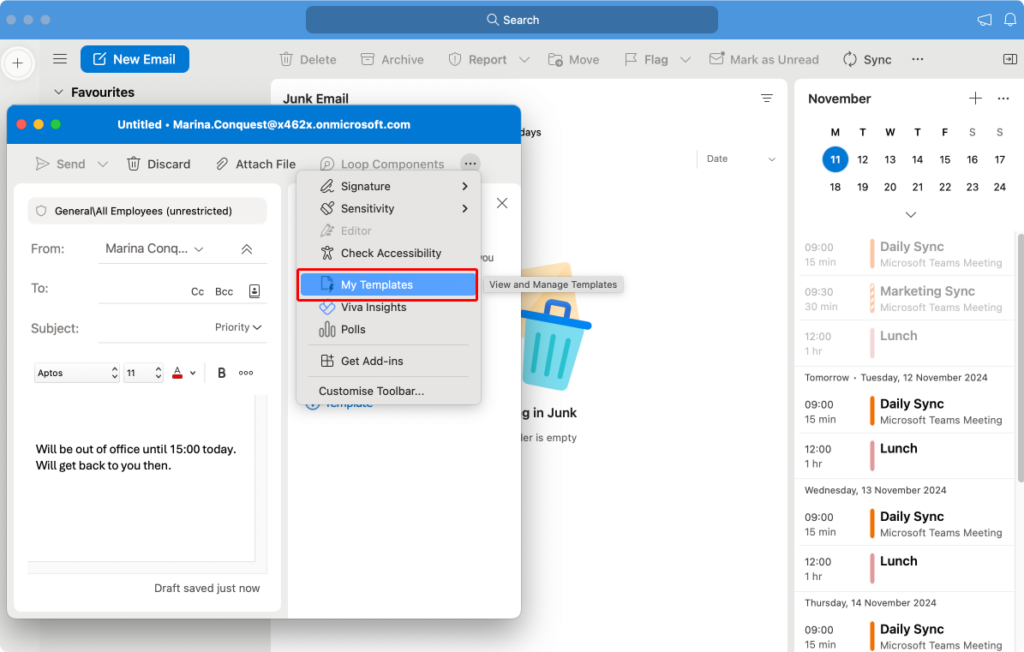Collapse the Favourites section
This screenshot has width=1024, height=652.
[58, 92]
